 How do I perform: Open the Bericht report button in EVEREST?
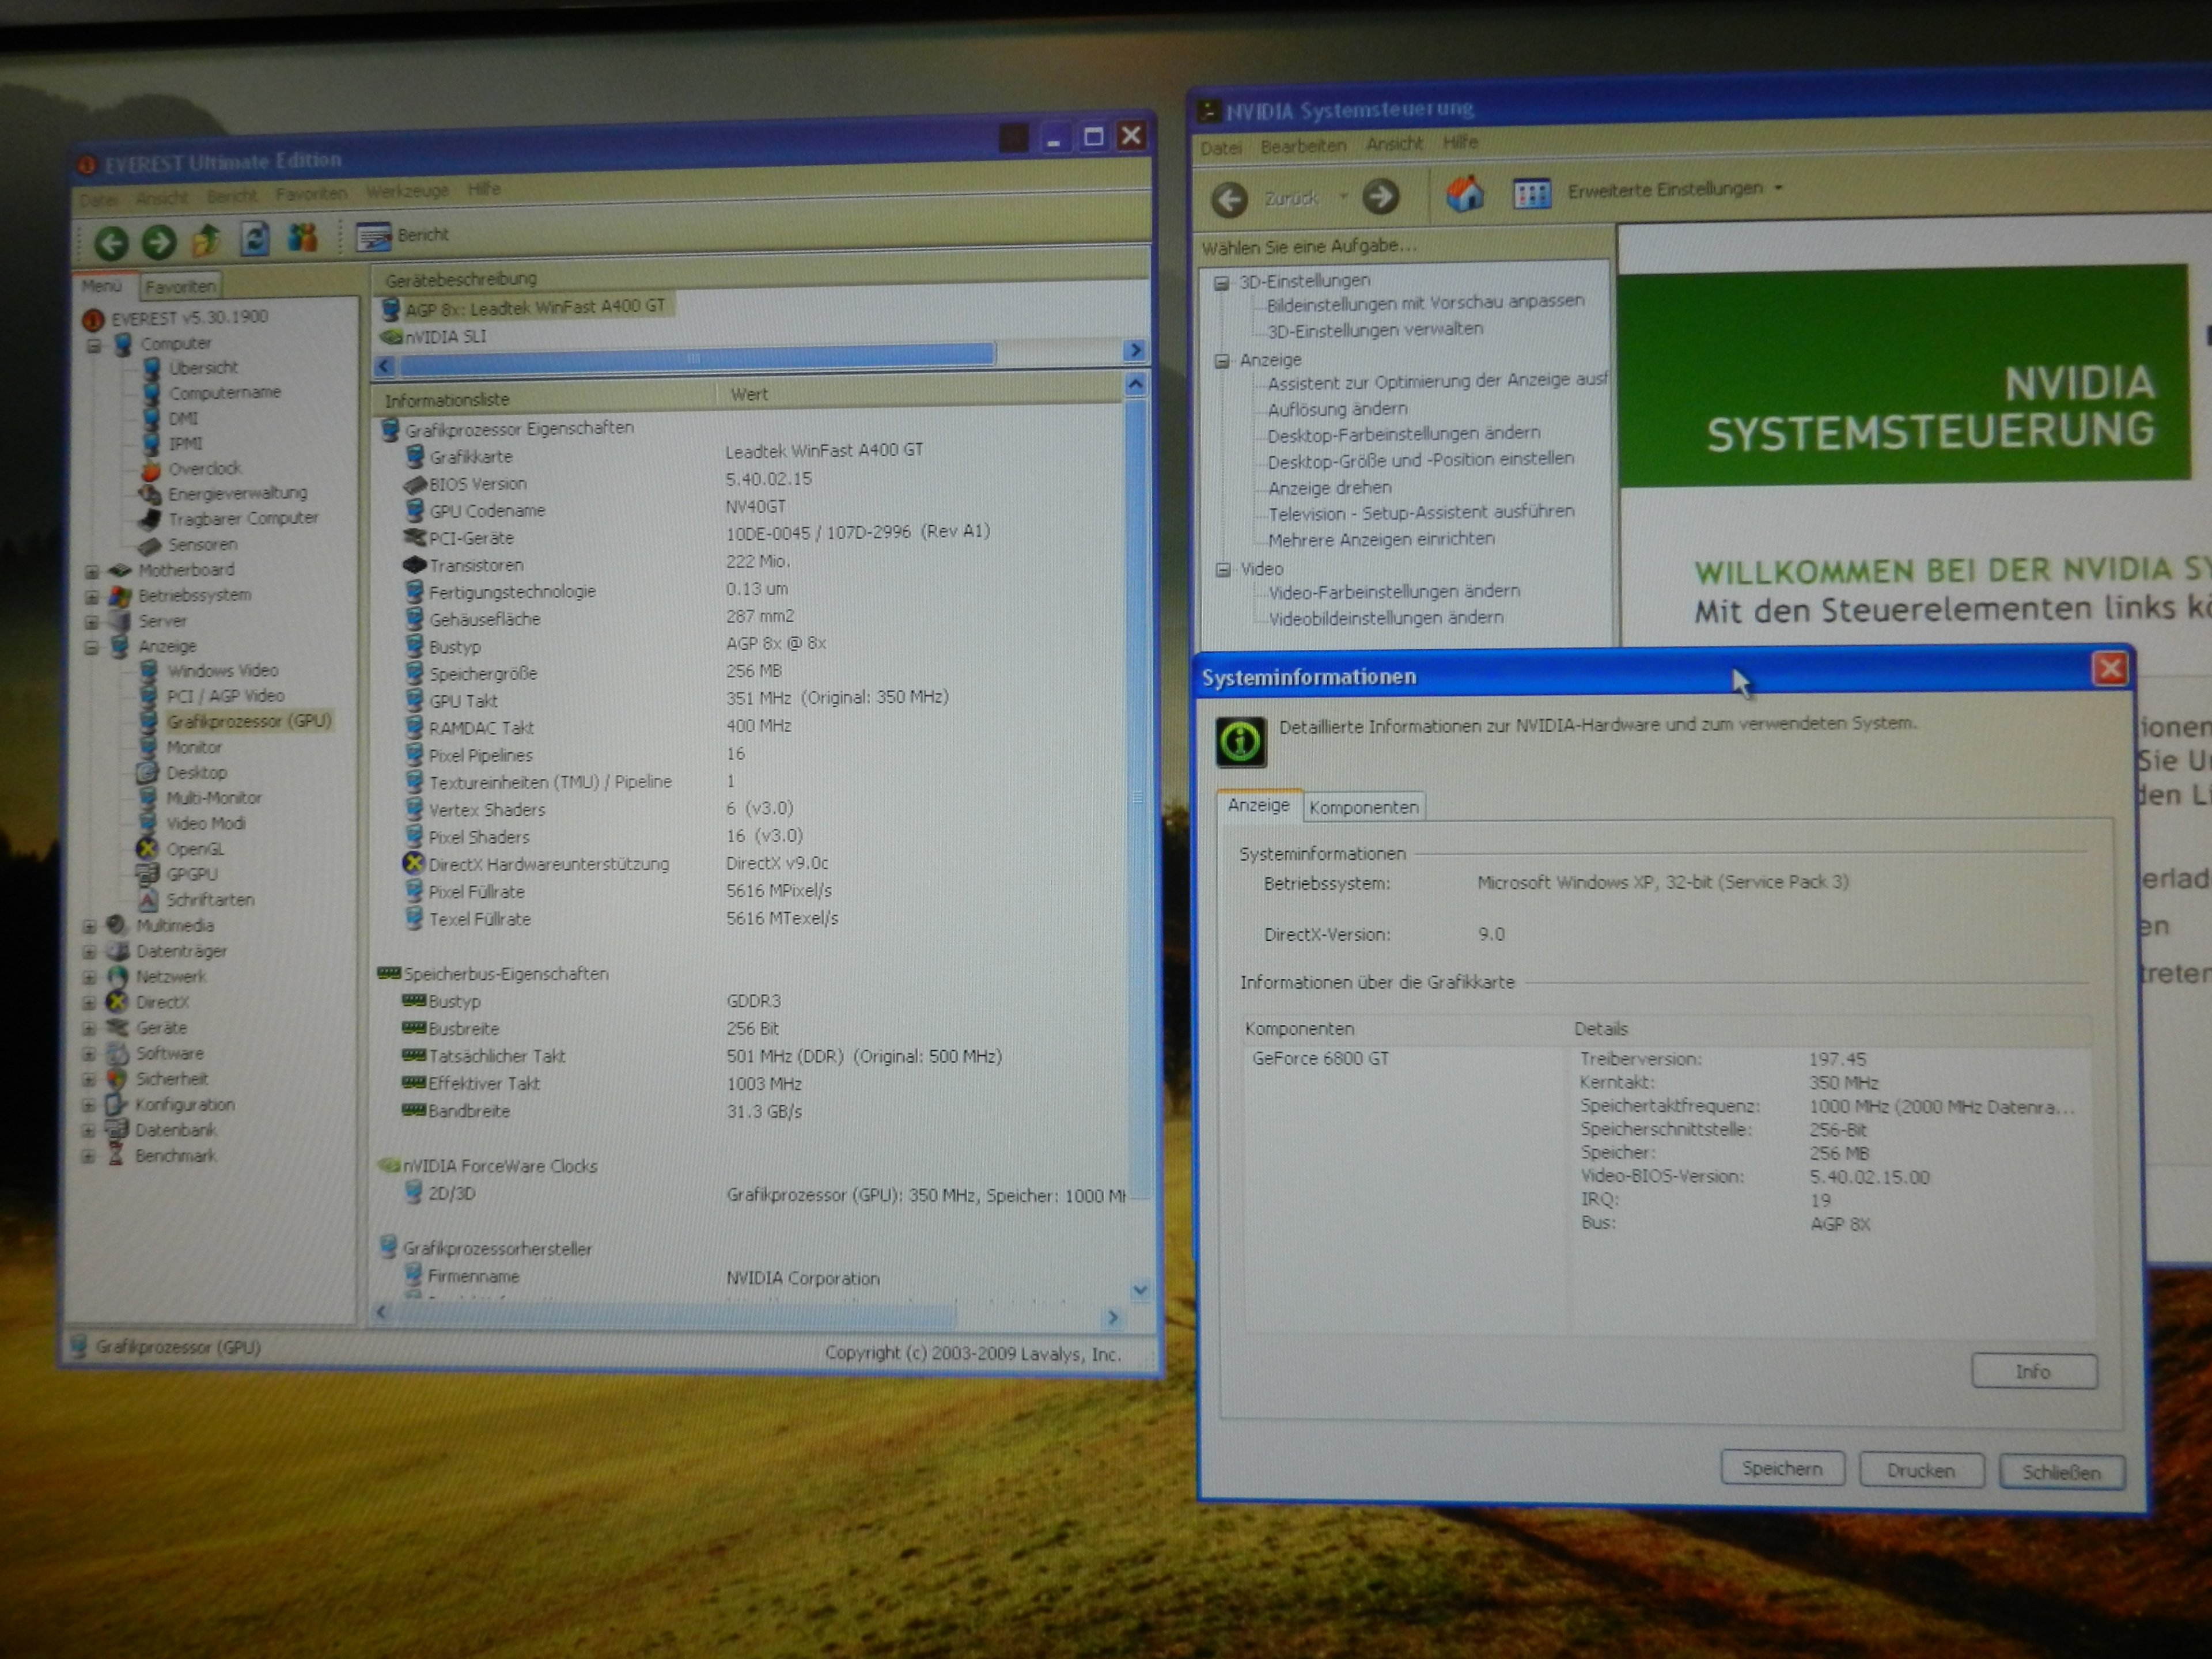[x=403, y=236]
